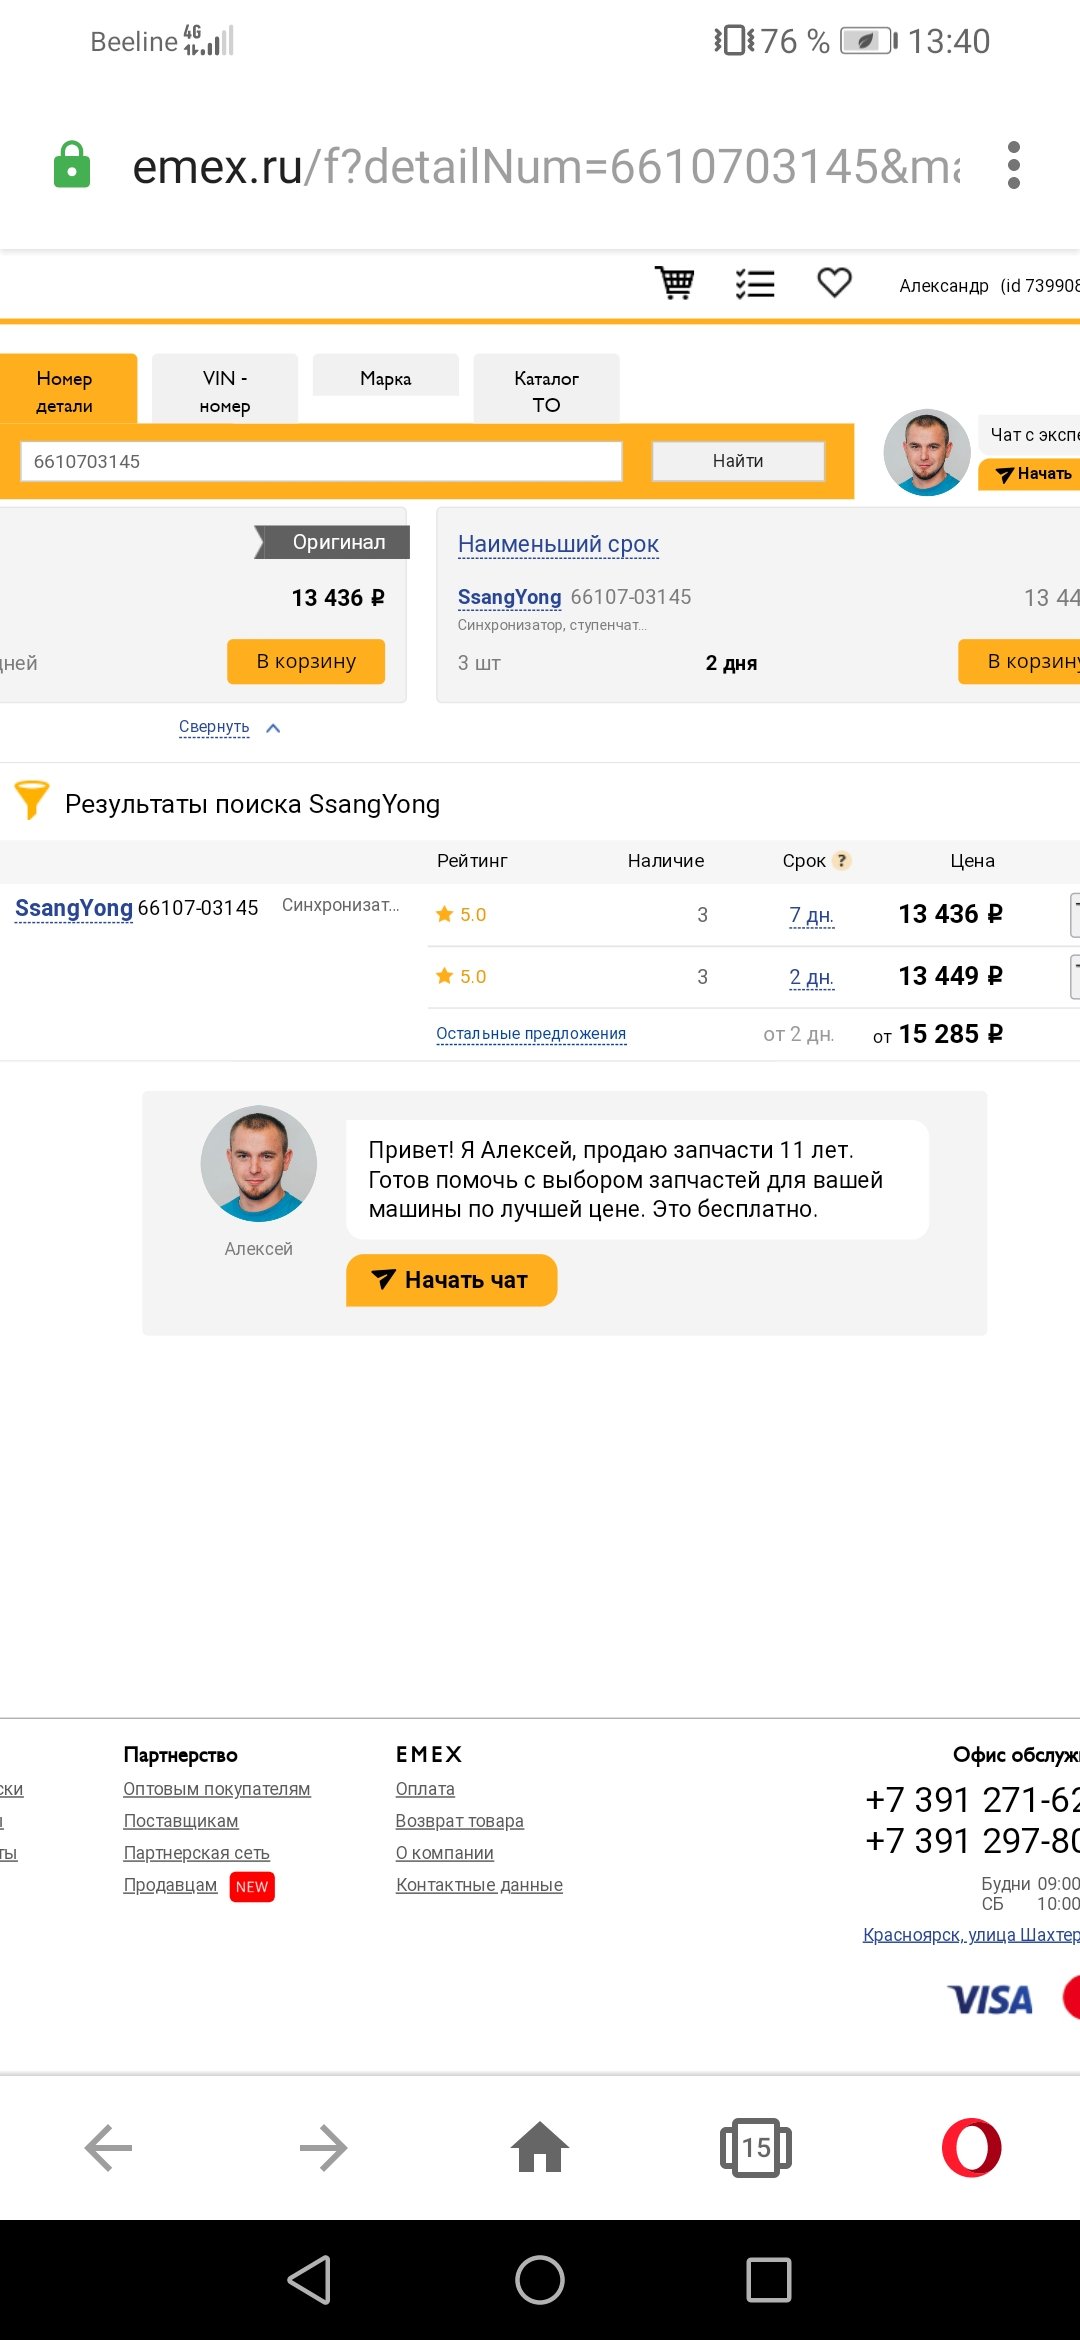1080x2340 pixels.
Task: Add original 13 436 ₽ part to cart
Action: pos(306,661)
